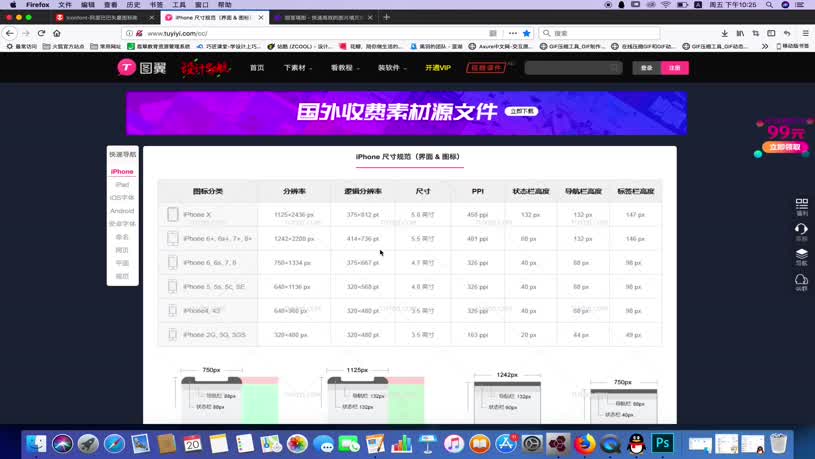Viewport: 815px width, 459px height.
Task: Select Android in the 快速导航 sidebar
Action: click(122, 211)
